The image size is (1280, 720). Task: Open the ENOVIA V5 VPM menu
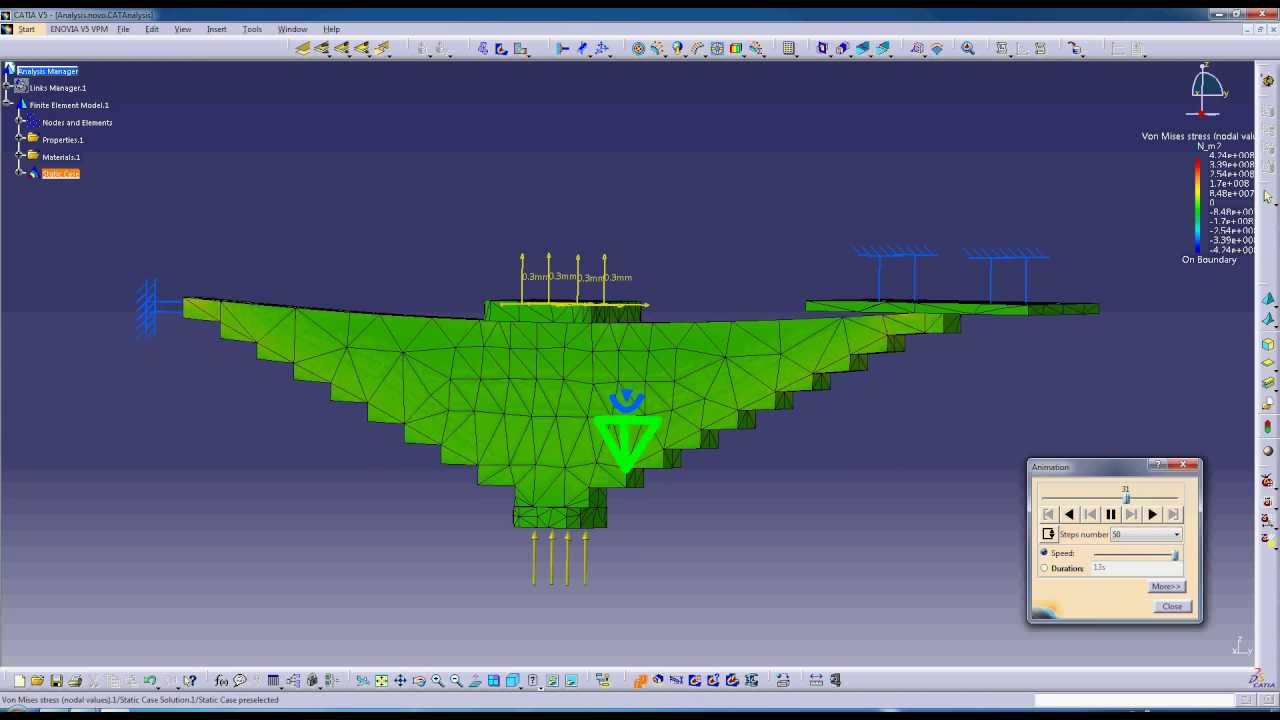(x=79, y=29)
